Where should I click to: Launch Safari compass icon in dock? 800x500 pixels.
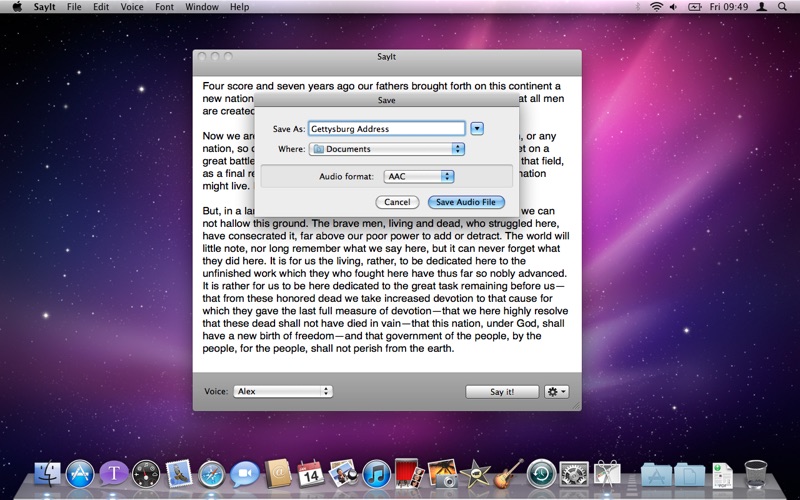(212, 474)
